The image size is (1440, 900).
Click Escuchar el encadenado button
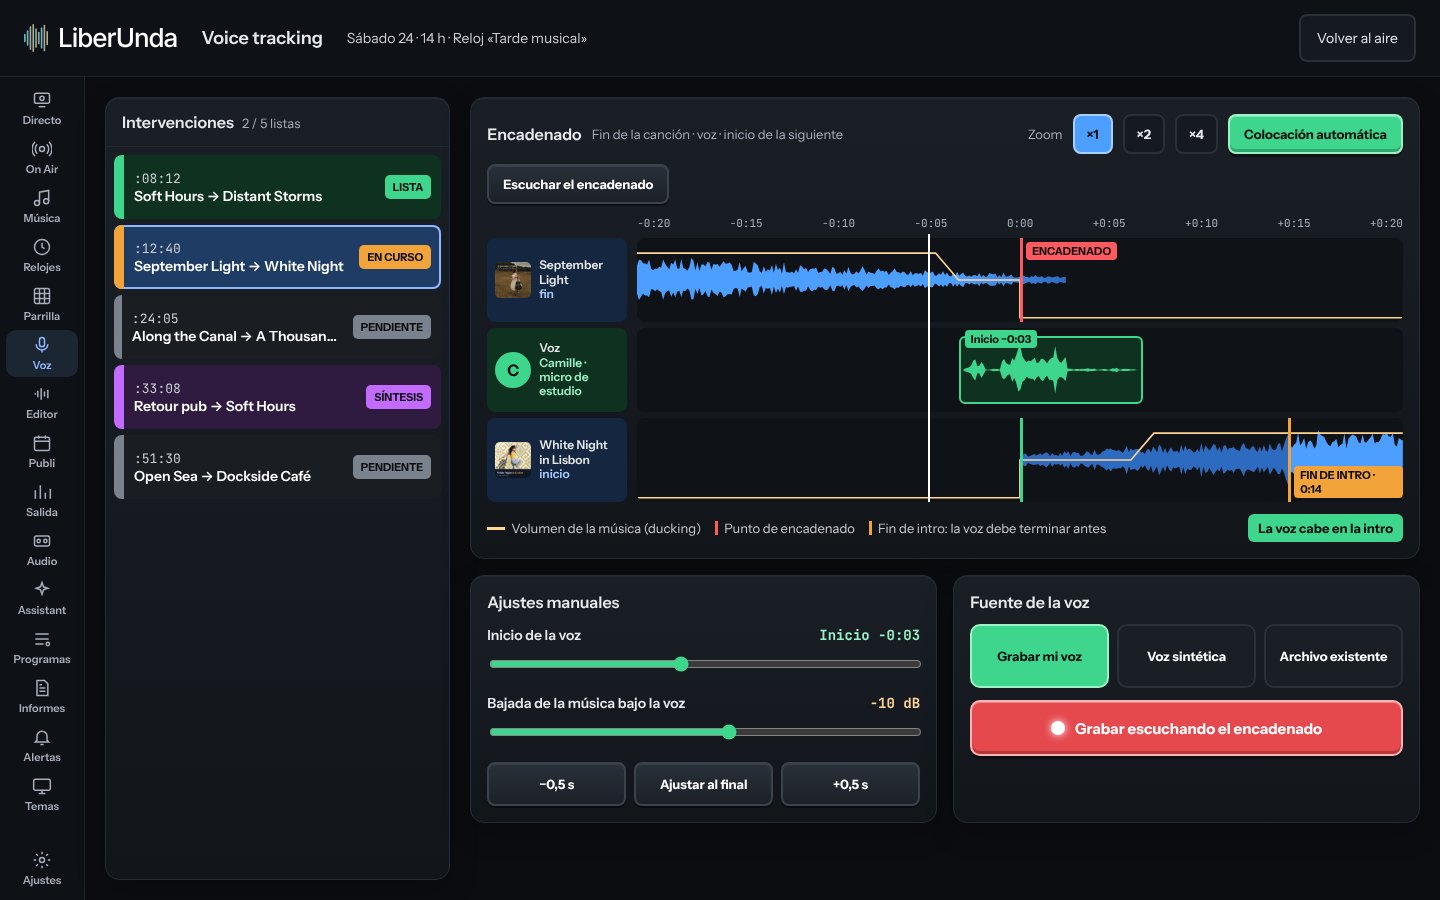tap(578, 184)
